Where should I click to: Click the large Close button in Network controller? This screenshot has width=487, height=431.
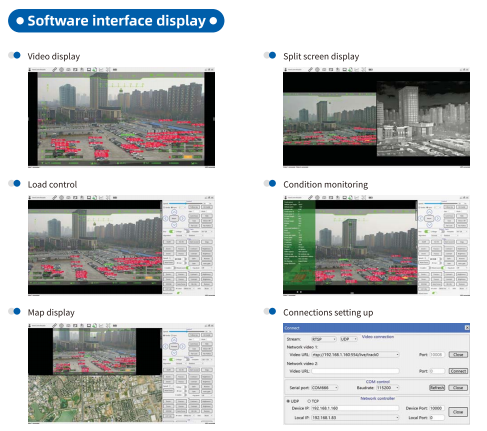tap(458, 412)
